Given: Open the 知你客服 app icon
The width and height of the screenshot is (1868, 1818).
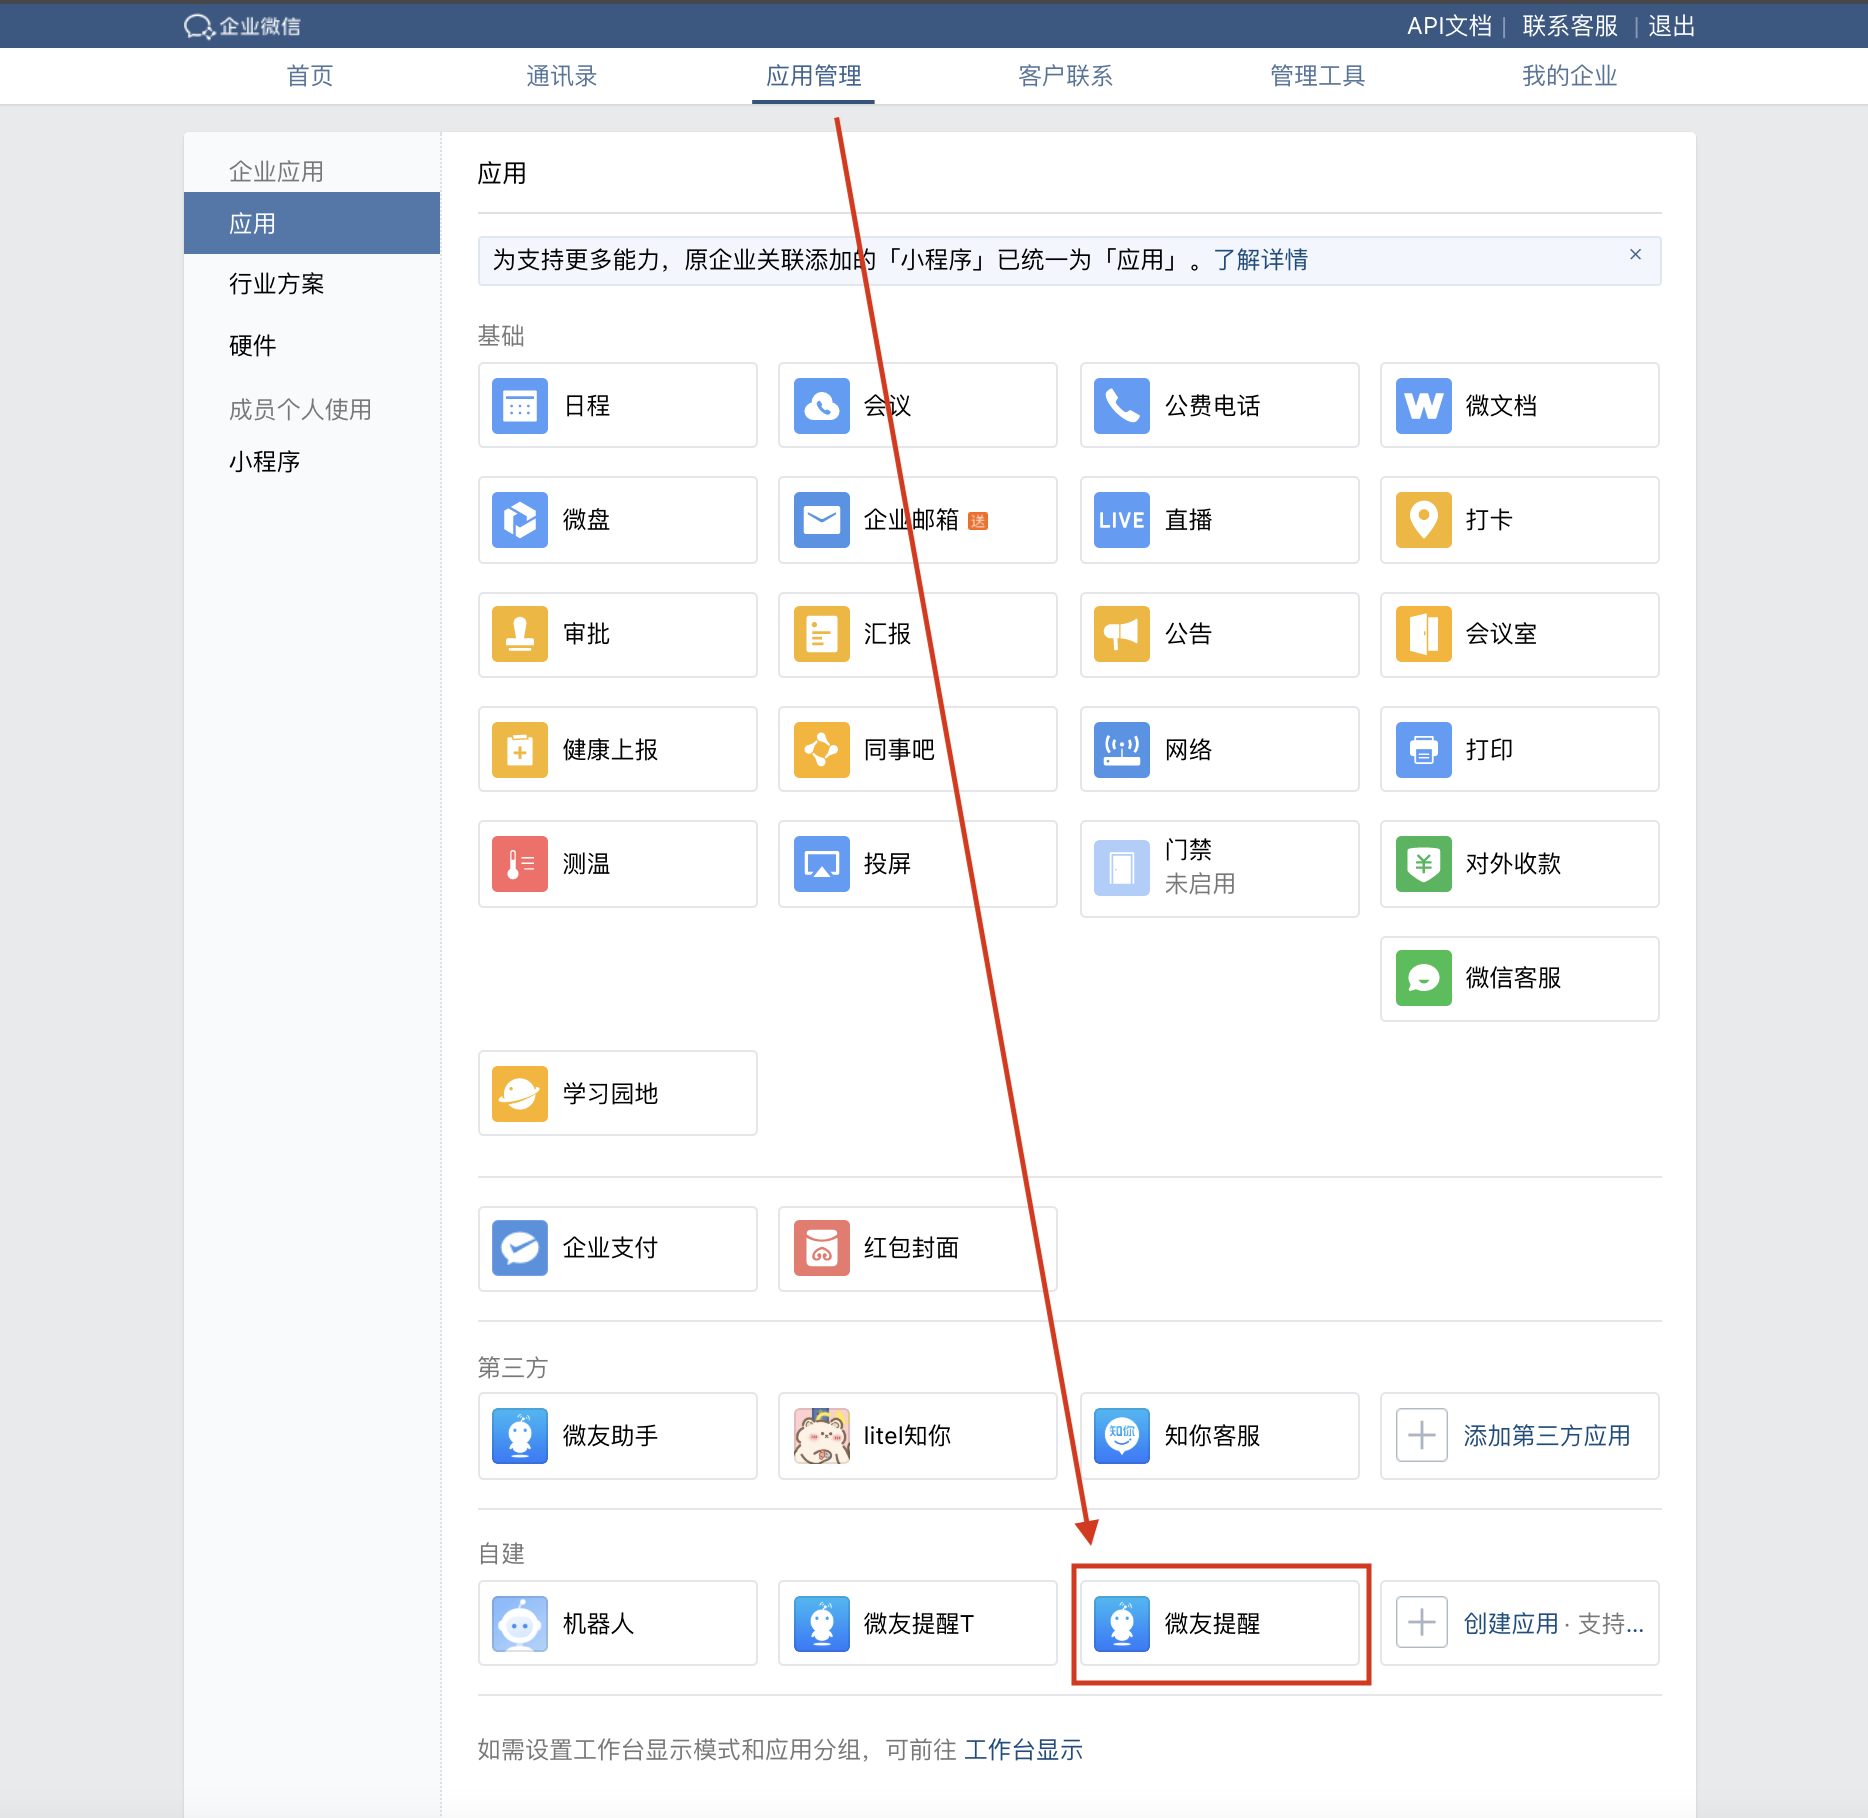Looking at the screenshot, I should coord(1122,1436).
